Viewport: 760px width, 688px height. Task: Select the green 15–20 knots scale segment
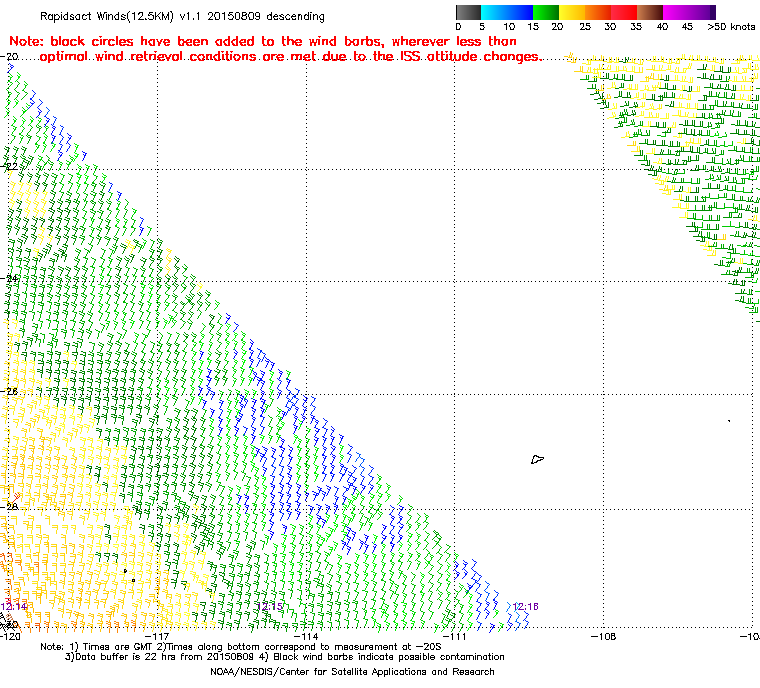click(546, 12)
